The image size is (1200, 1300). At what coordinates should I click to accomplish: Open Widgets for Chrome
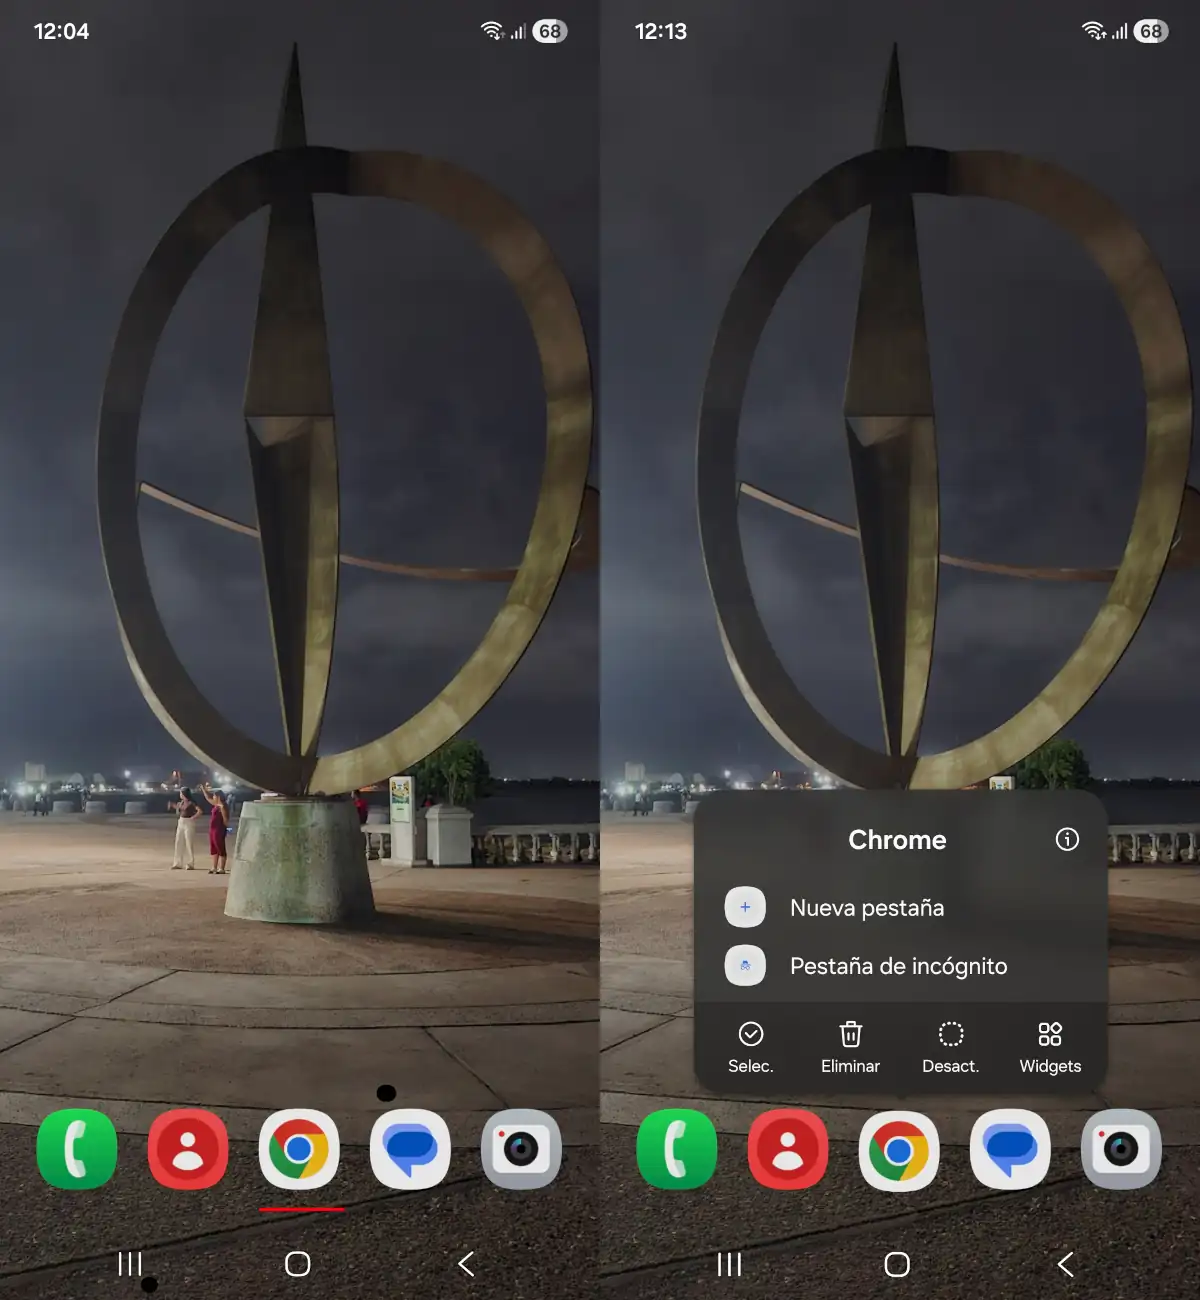point(1050,1046)
